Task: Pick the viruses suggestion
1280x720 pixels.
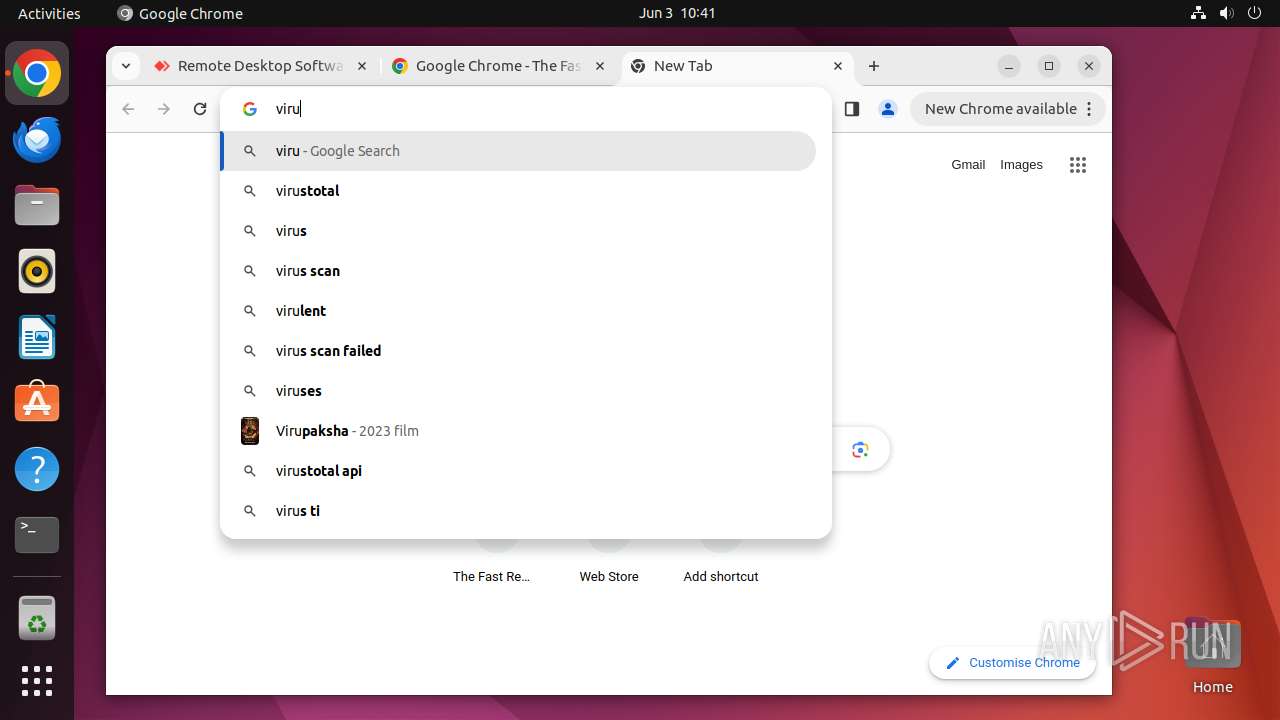Action: [518, 391]
